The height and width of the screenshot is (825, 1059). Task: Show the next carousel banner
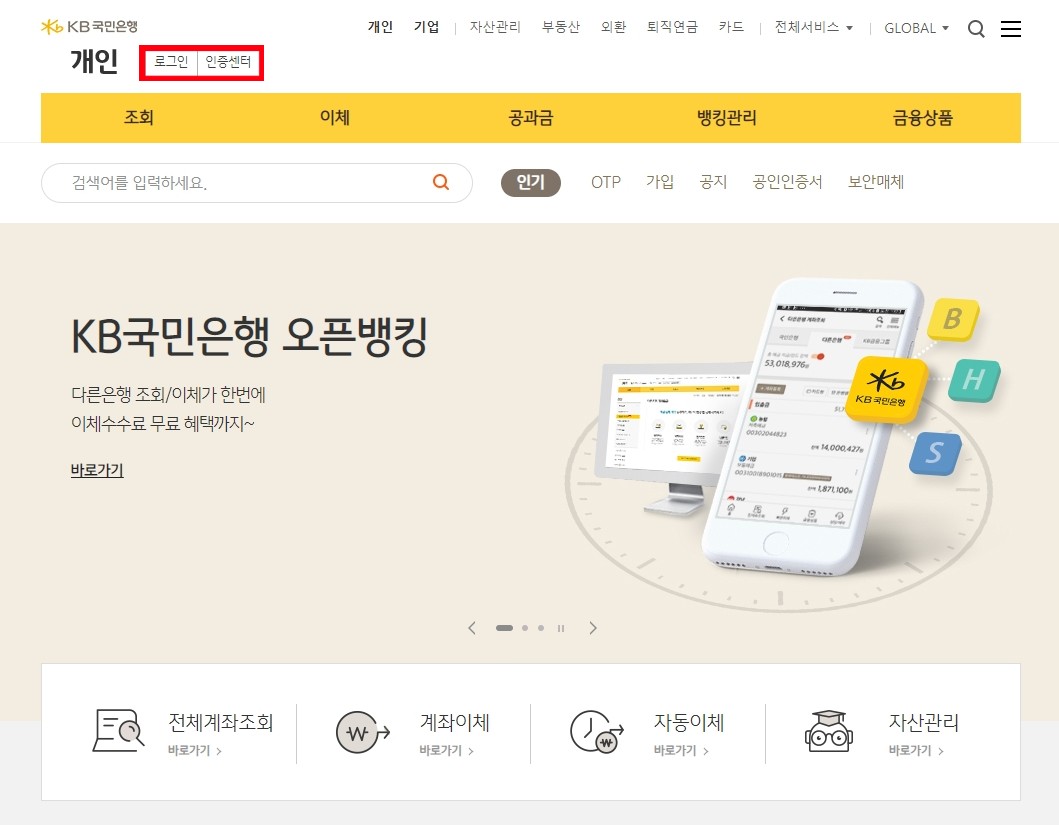592,627
